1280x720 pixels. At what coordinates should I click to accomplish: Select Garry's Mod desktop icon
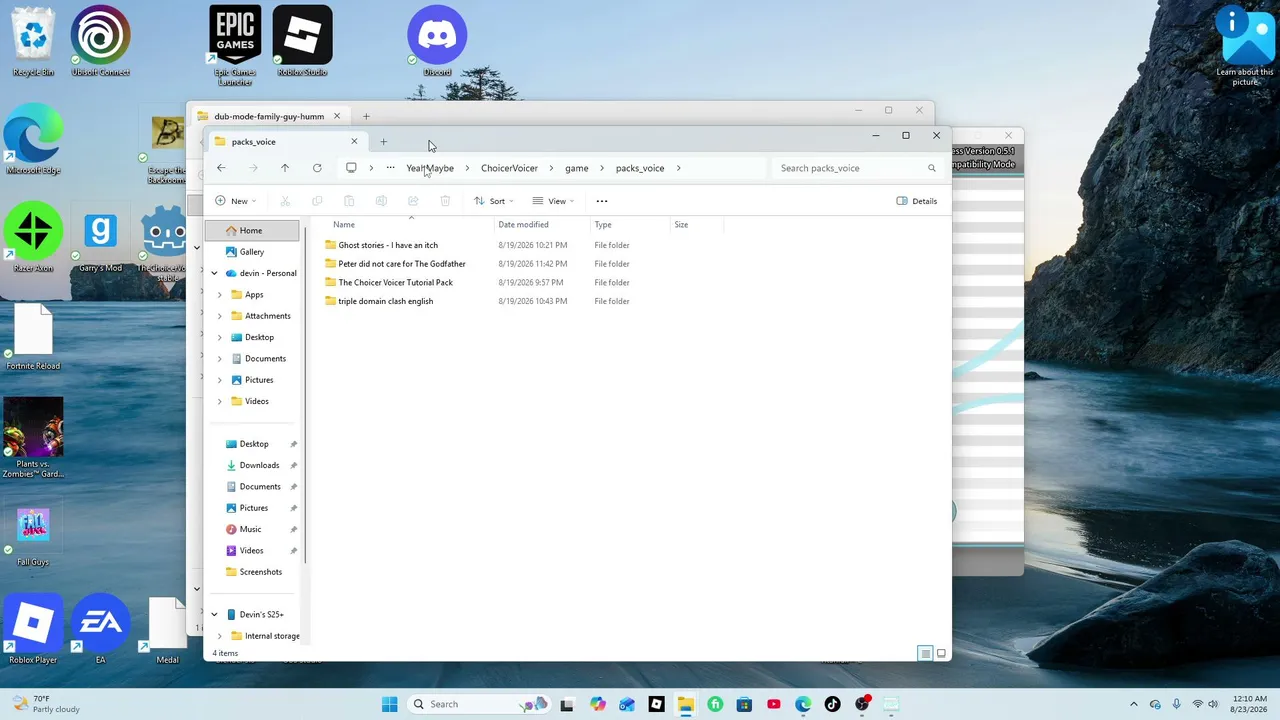point(101,237)
